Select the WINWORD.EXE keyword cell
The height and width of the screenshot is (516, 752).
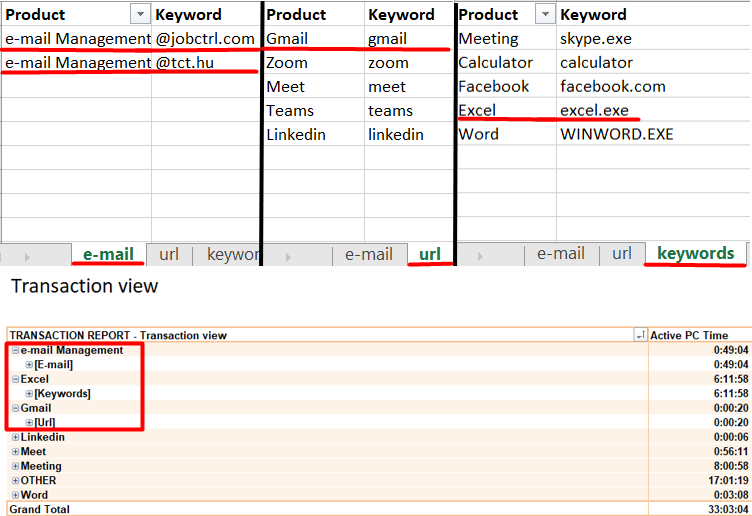click(x=617, y=134)
